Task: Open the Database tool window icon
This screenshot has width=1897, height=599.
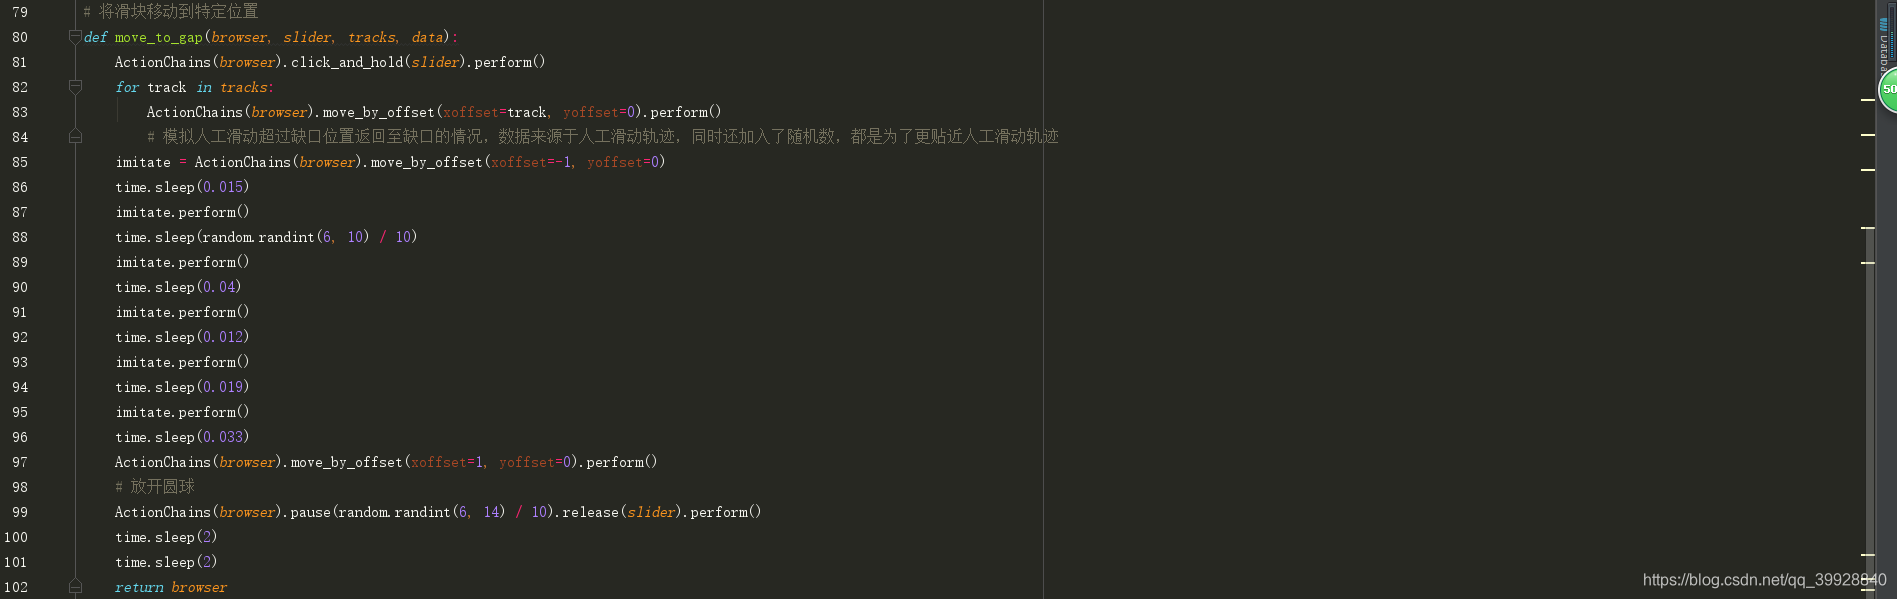Action: coord(1884,46)
